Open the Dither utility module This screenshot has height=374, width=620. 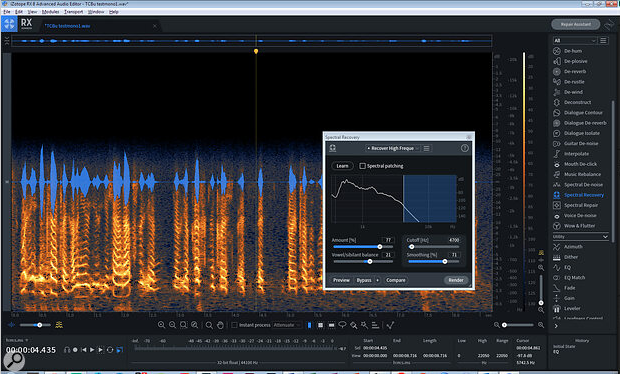pyautogui.click(x=571, y=257)
